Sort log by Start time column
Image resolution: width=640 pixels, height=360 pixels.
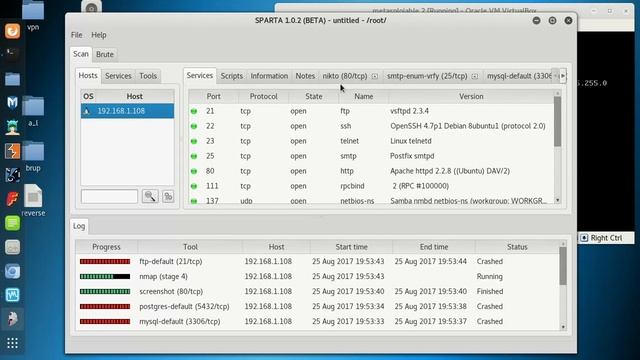351,247
